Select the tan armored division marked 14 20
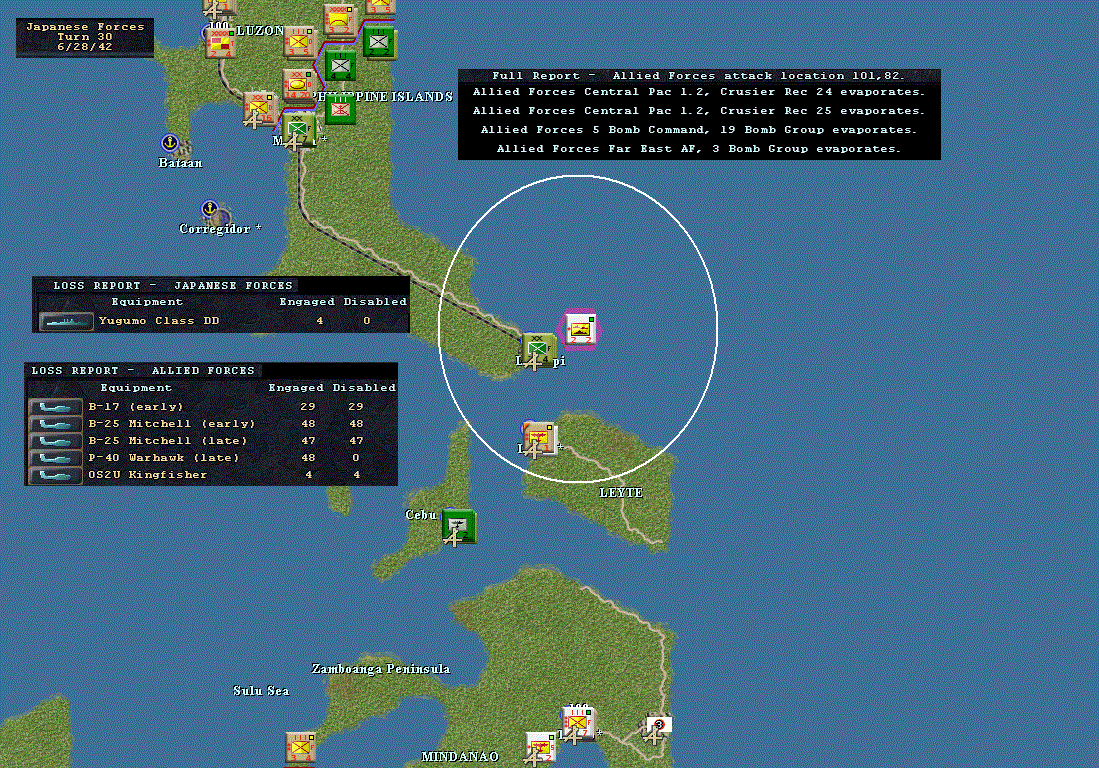The height and width of the screenshot is (768, 1099). tap(298, 85)
